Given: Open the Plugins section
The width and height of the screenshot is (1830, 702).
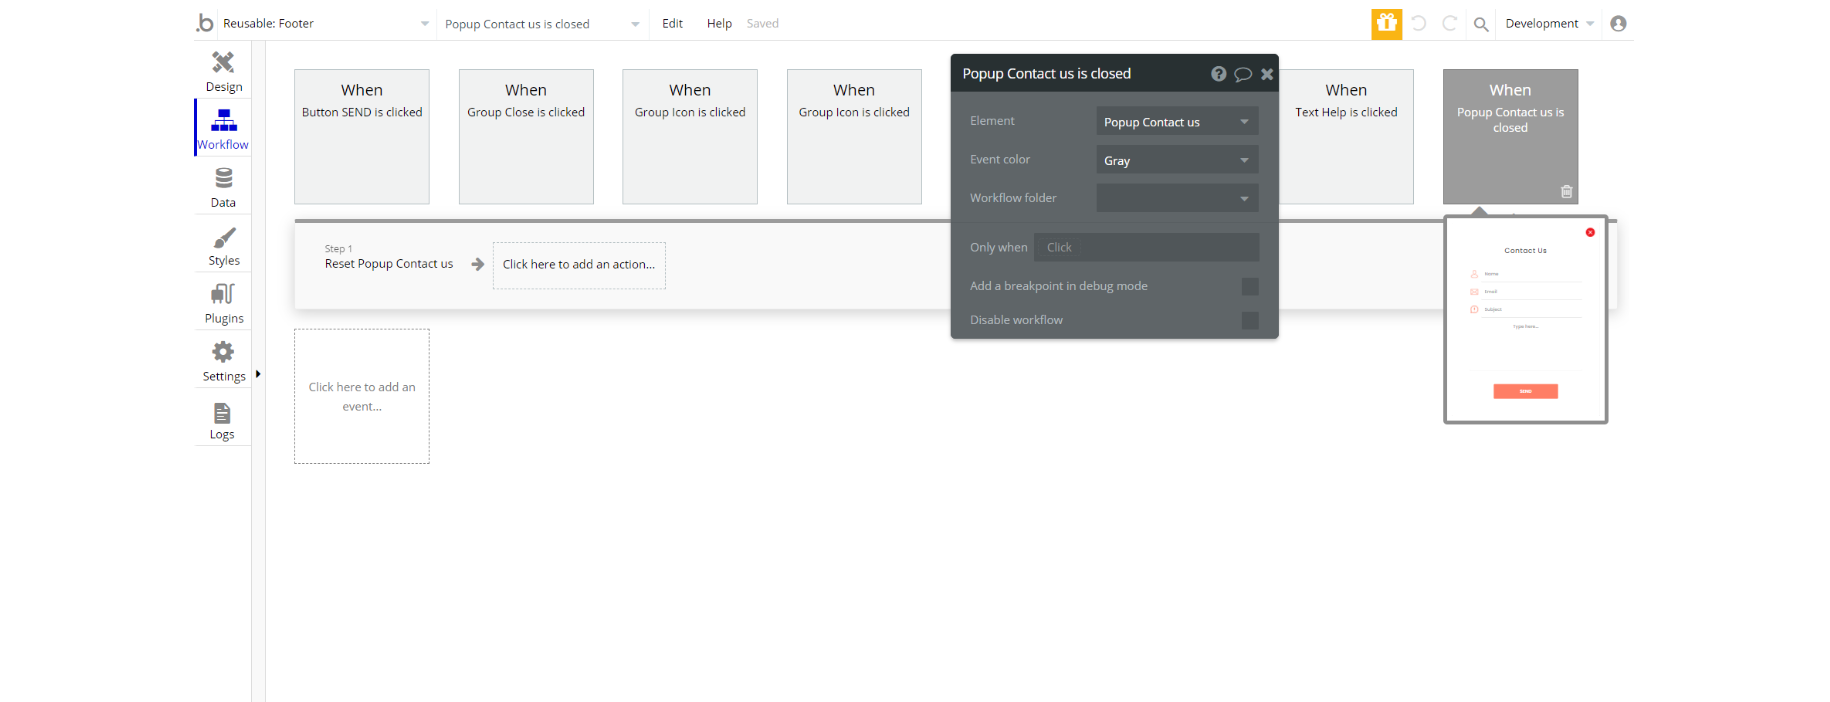Looking at the screenshot, I should coord(223,305).
